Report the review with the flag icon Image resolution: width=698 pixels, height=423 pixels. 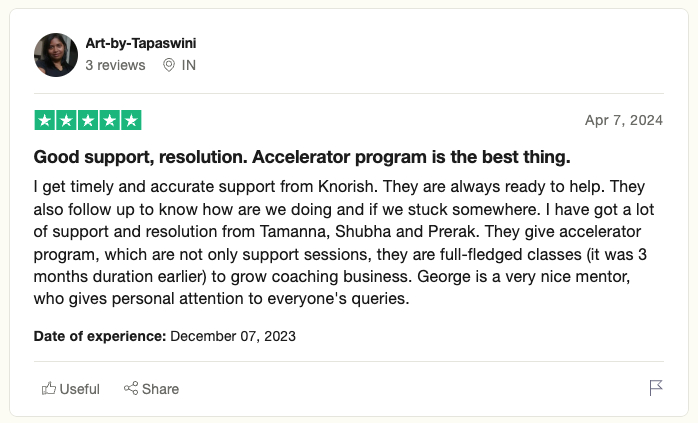click(x=656, y=388)
